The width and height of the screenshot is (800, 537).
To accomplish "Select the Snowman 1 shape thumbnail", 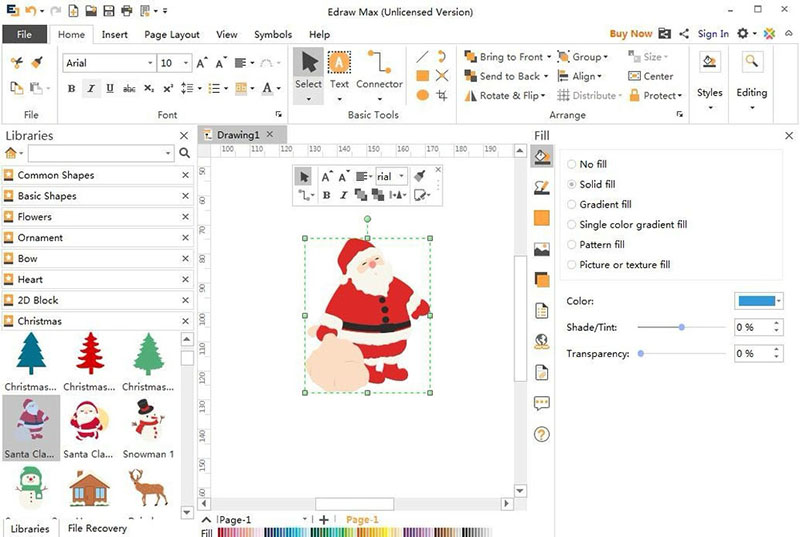I will coord(148,422).
